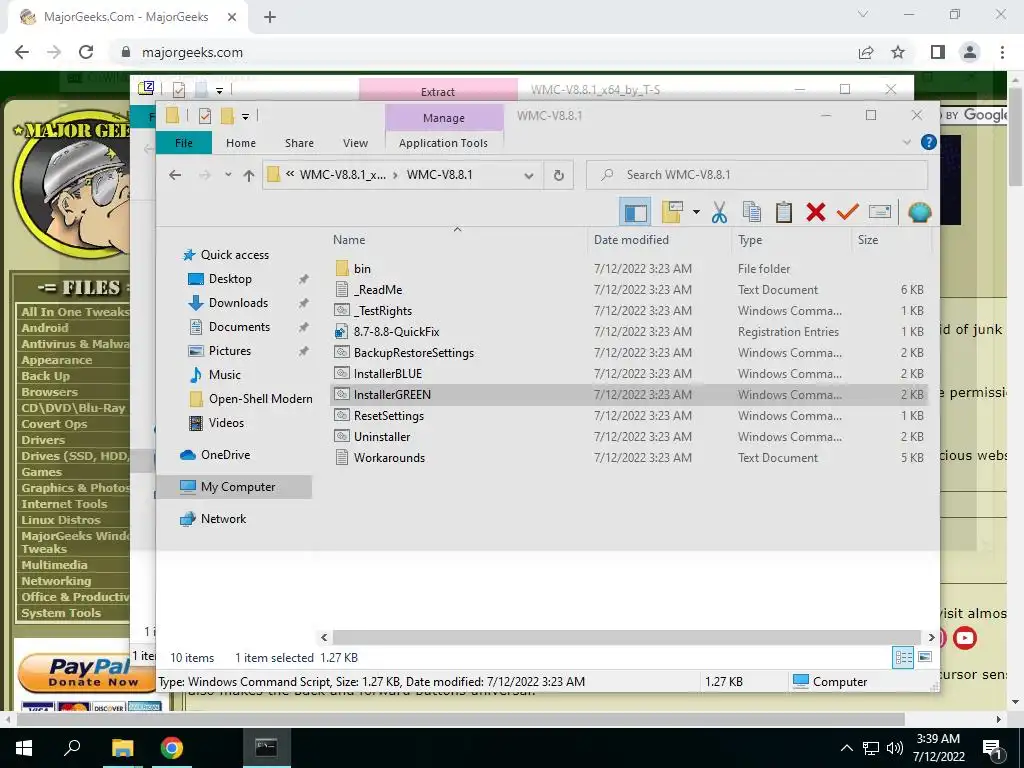Select the InstallerBLUE file
The width and height of the screenshot is (1024, 768).
point(387,374)
